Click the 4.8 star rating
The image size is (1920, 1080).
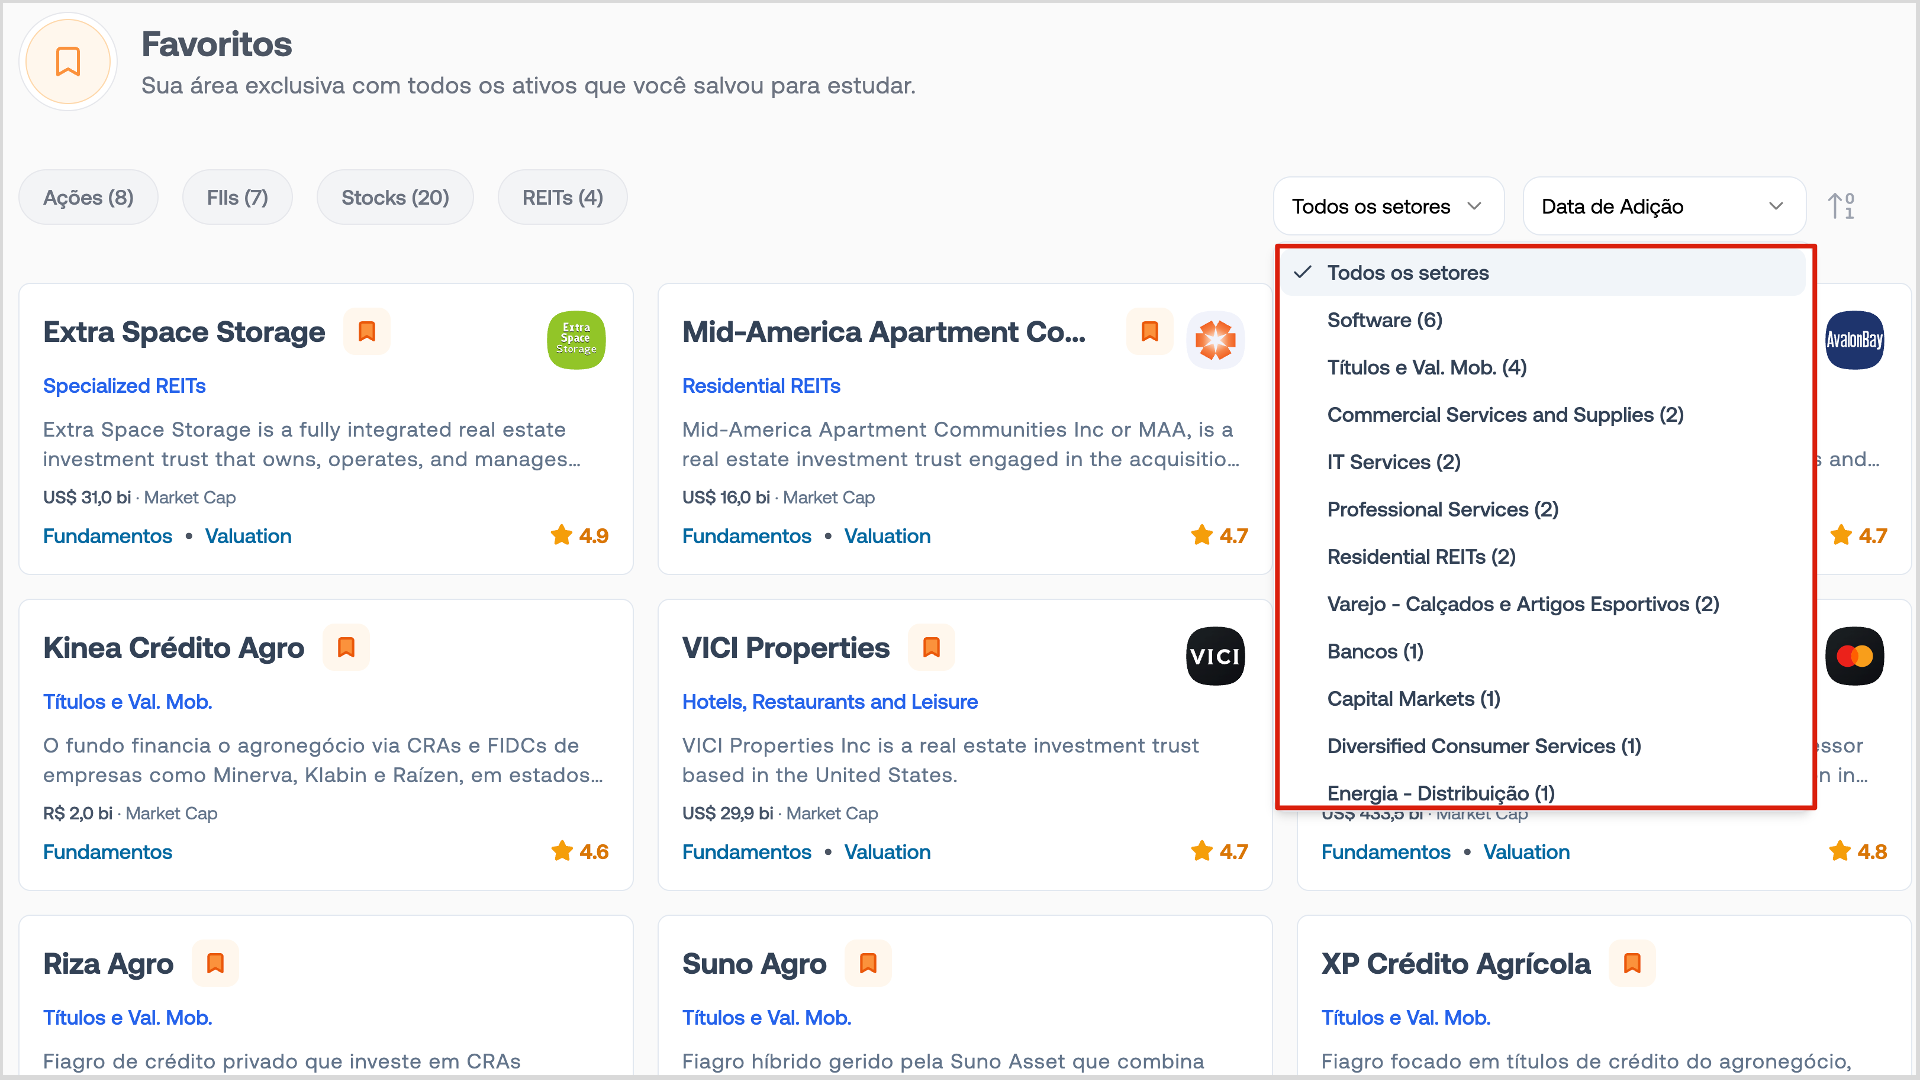(x=1858, y=852)
